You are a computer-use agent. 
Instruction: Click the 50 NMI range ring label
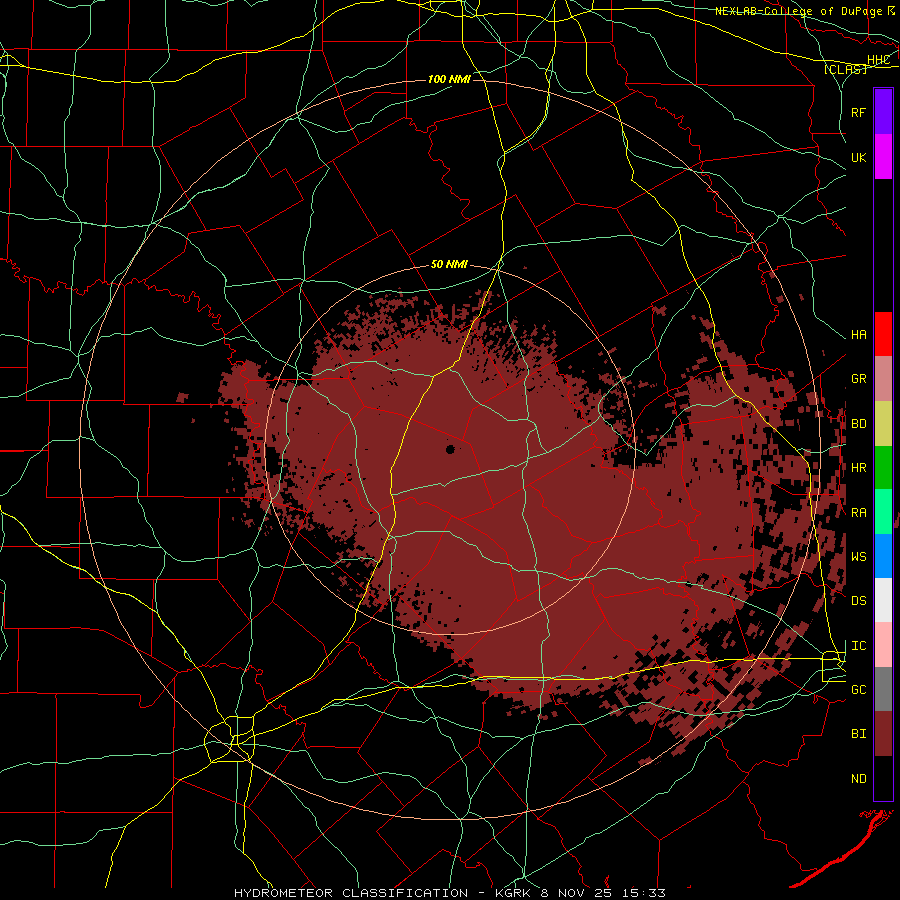coord(449,265)
